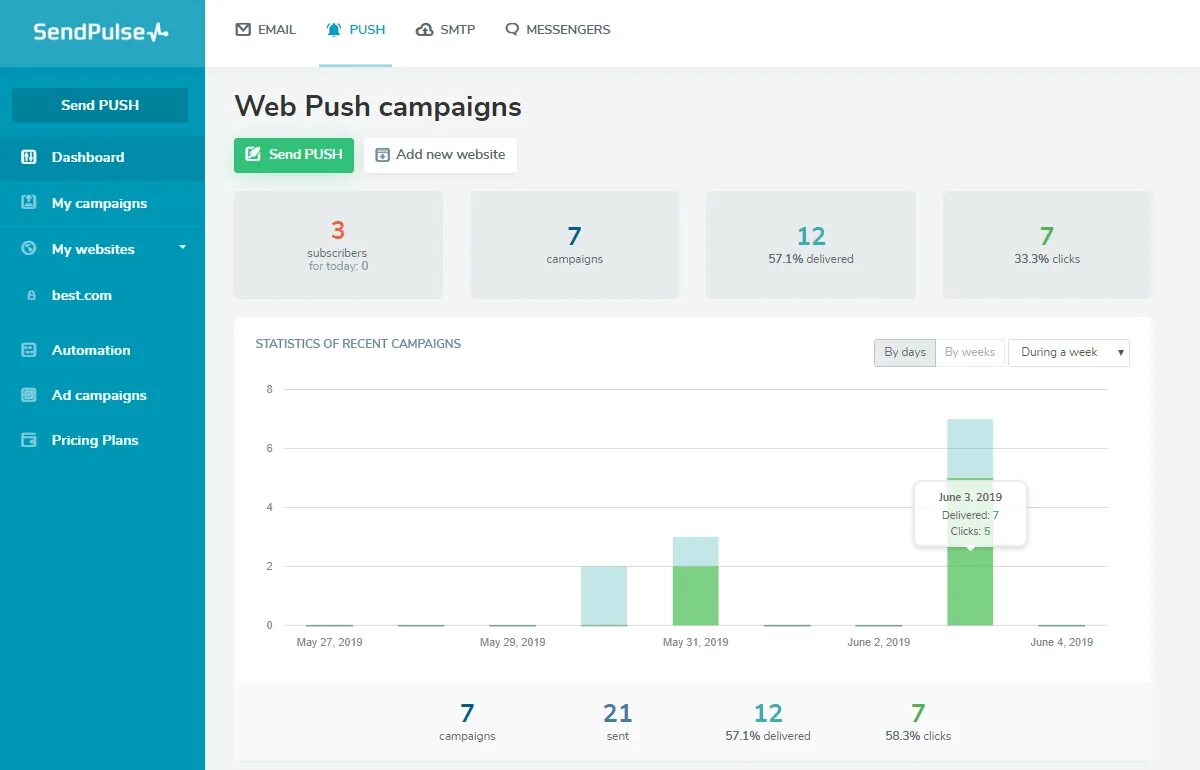Go to Dashboard in the sidebar
Image resolution: width=1200 pixels, height=770 pixels.
pyautogui.click(x=102, y=157)
